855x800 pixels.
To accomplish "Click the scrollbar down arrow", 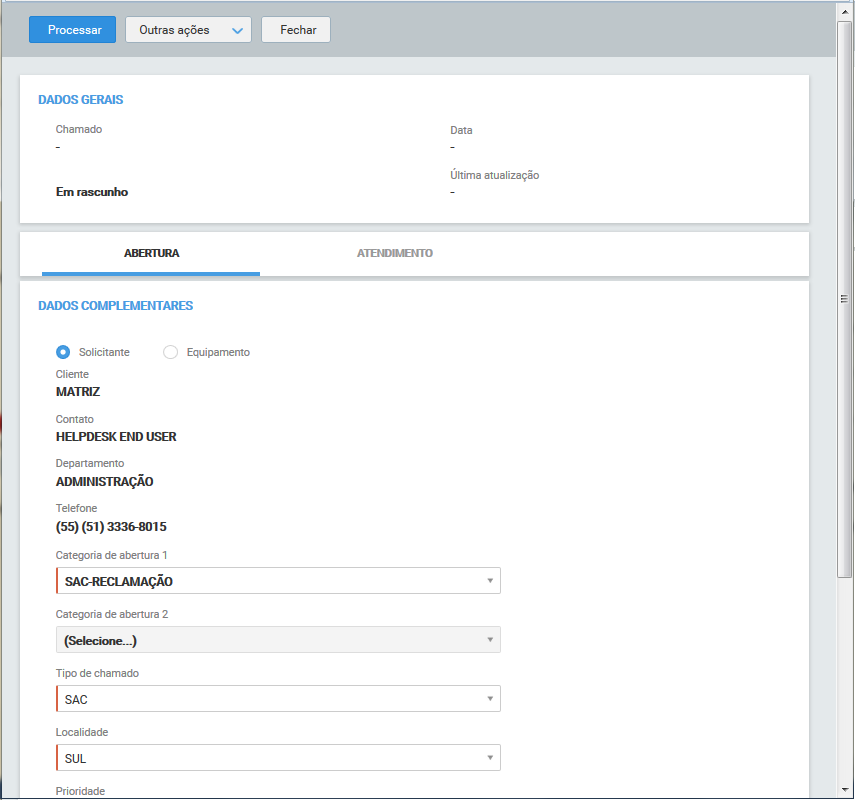I will click(x=845, y=790).
